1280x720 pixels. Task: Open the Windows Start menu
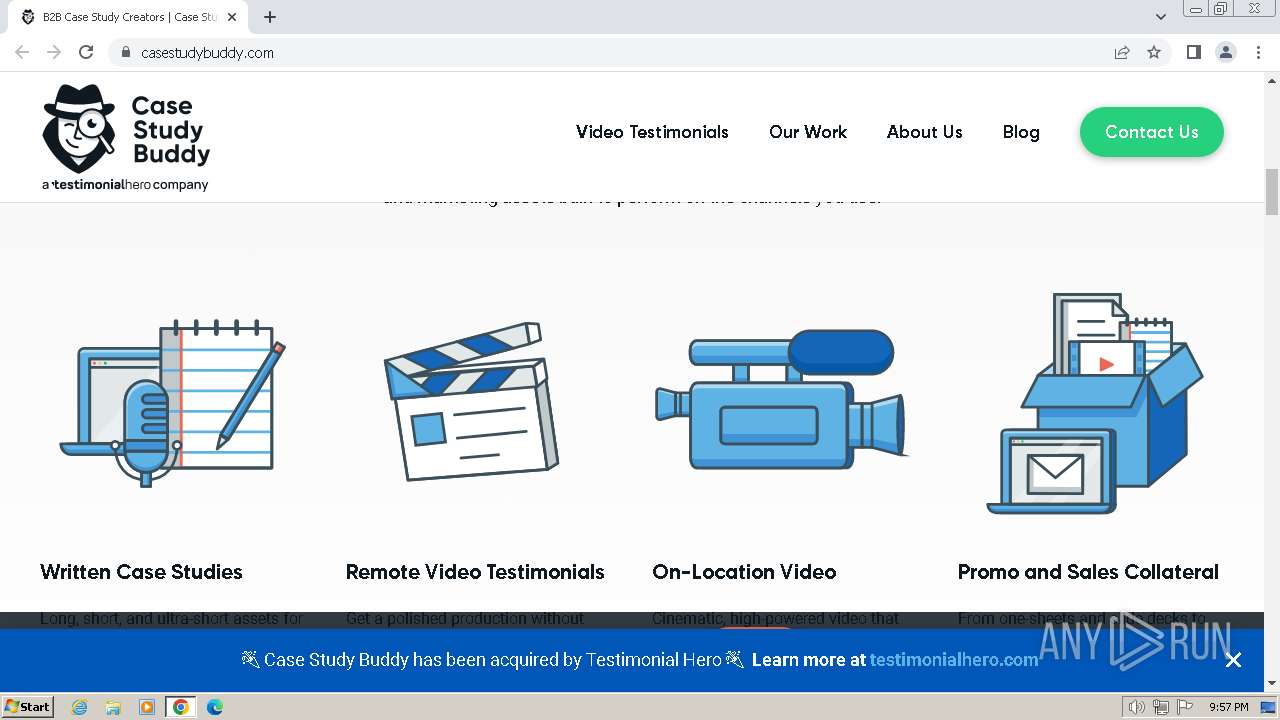pos(28,707)
